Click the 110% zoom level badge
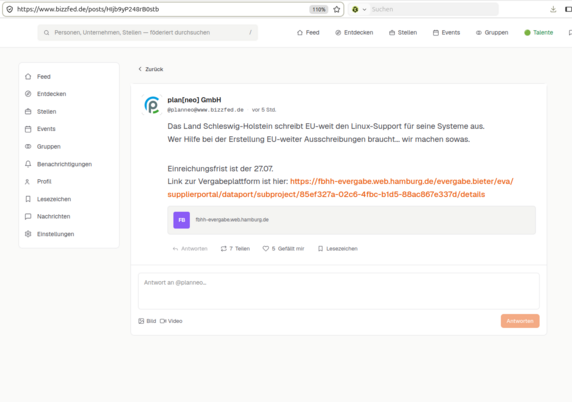The width and height of the screenshot is (572, 402). 318,9
